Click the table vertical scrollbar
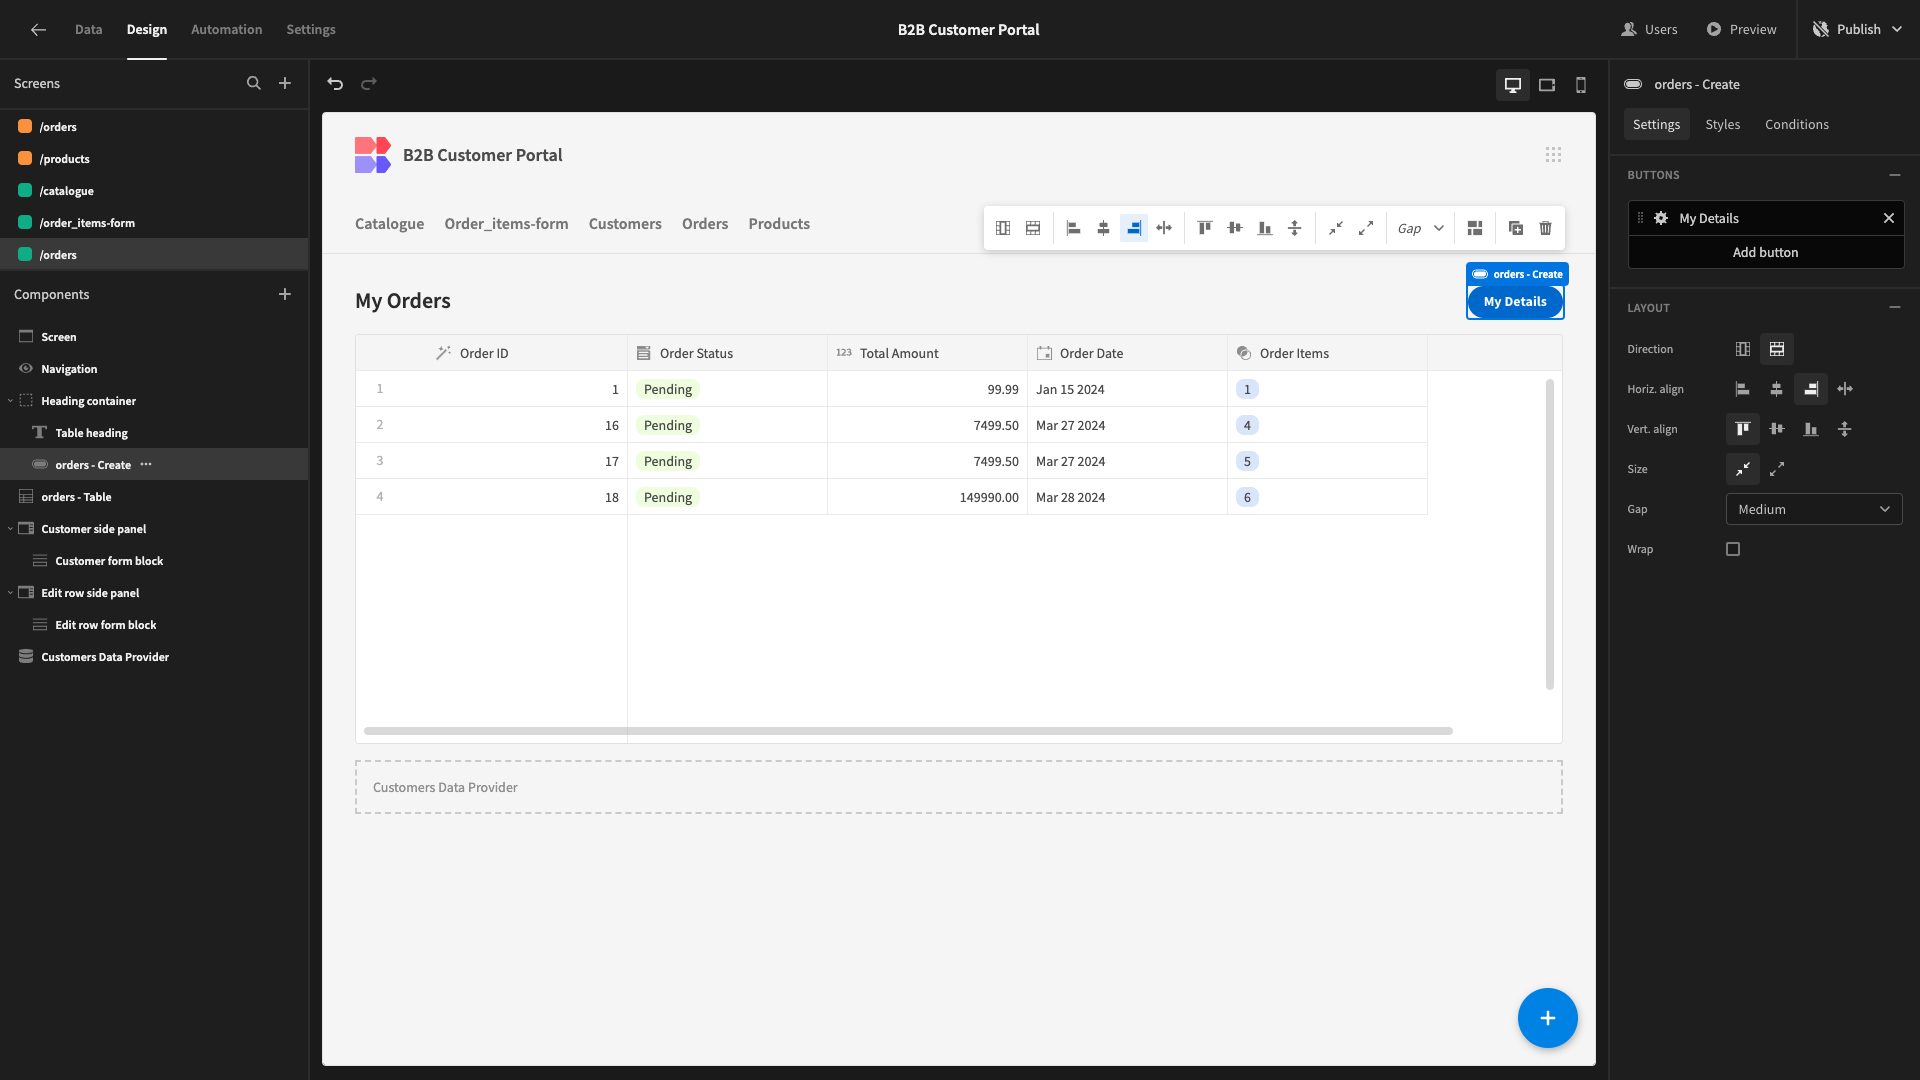Viewport: 1920px width, 1080px height. 1550,534
